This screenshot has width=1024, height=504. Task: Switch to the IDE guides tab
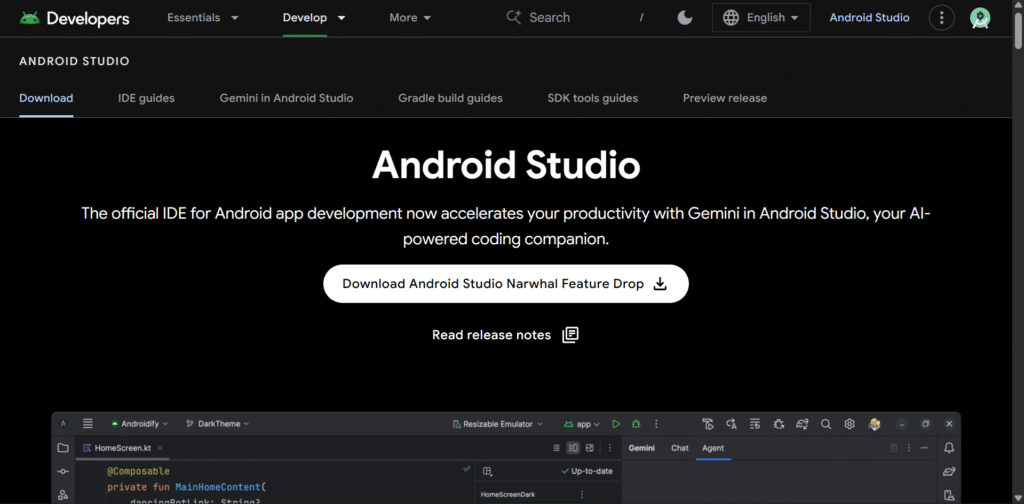(146, 98)
